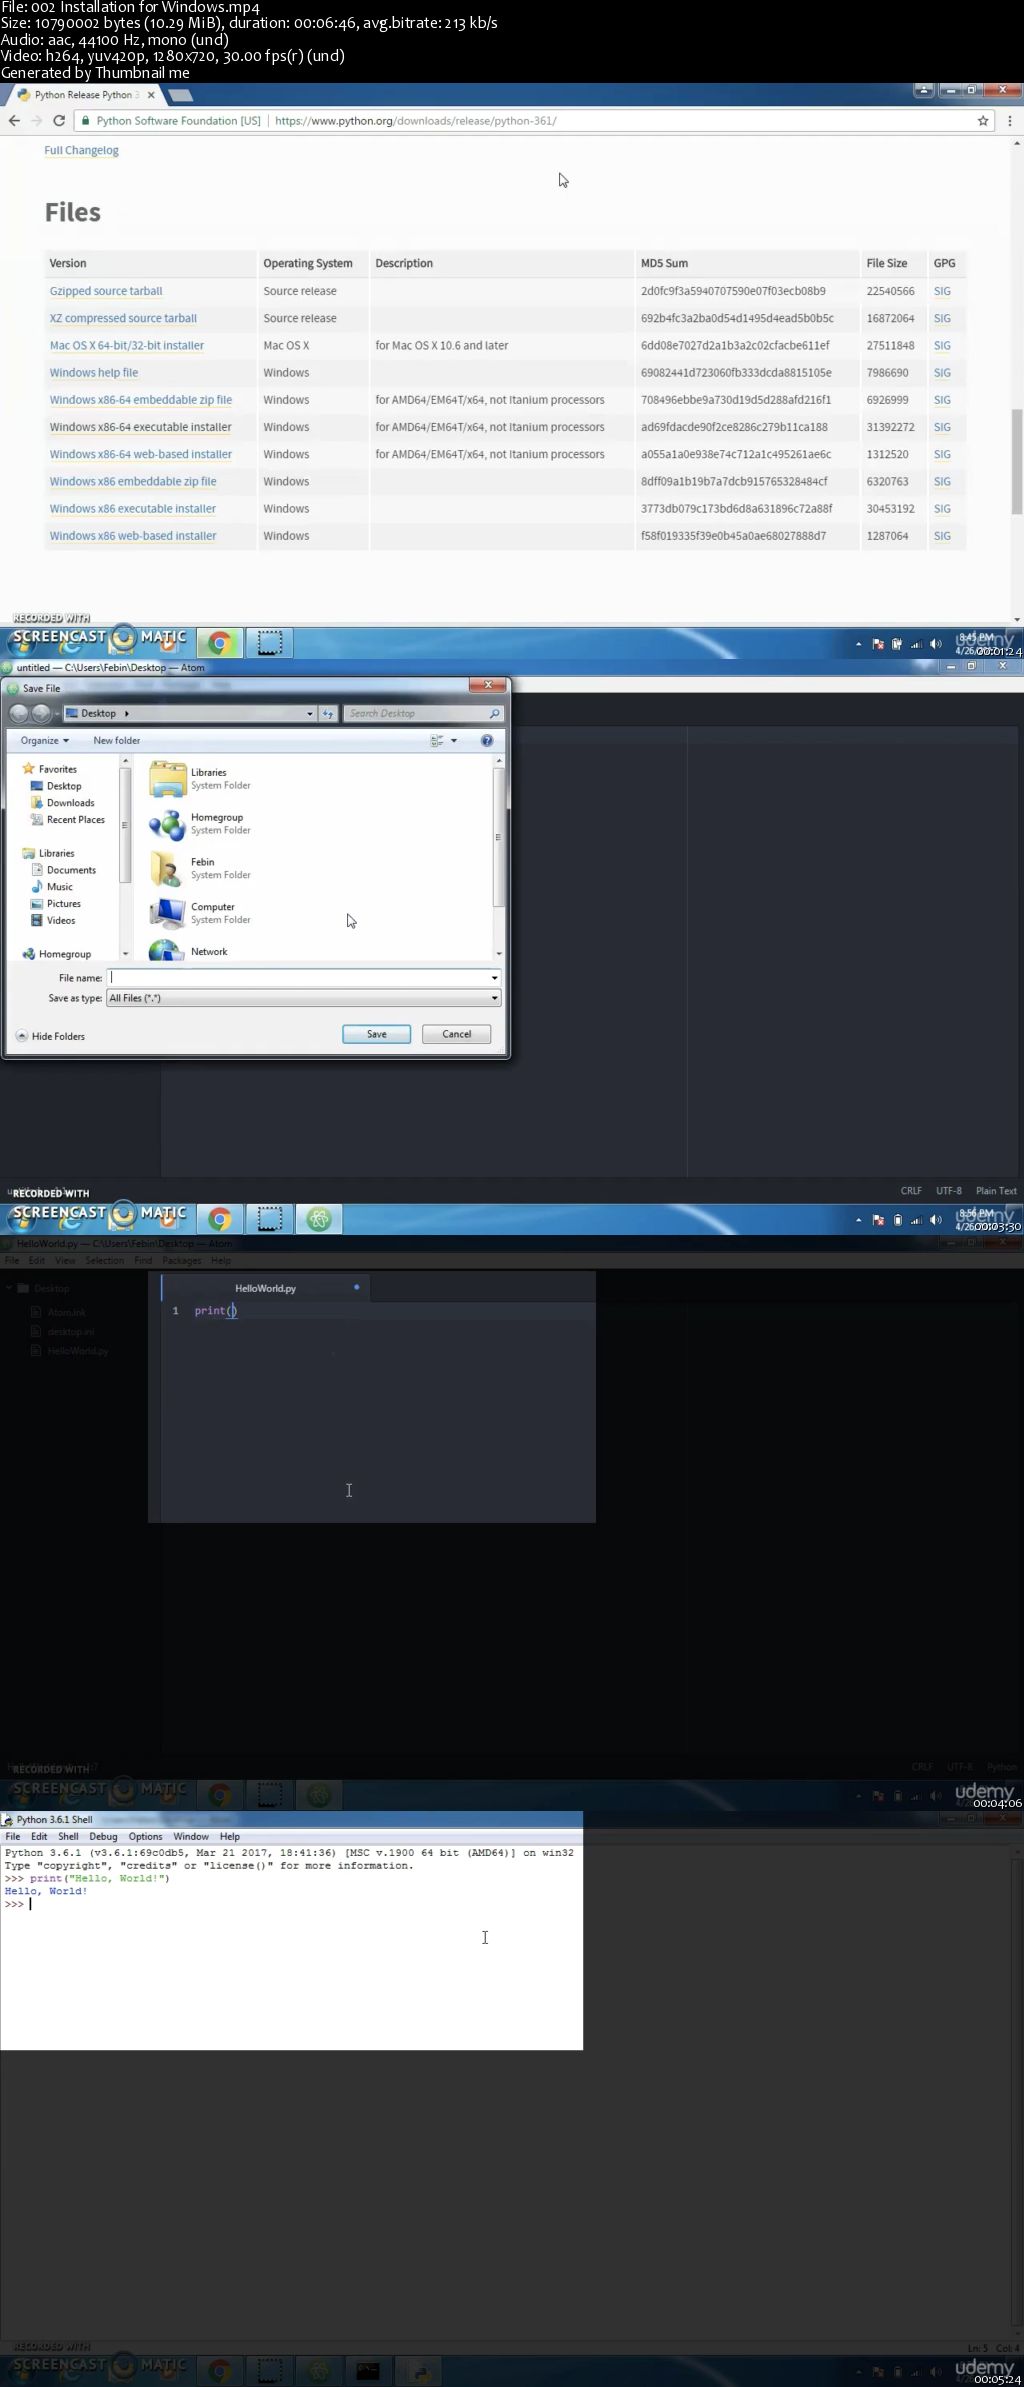Refresh the Desktop location in Save File dialog
This screenshot has width=1024, height=2387.
(x=328, y=713)
